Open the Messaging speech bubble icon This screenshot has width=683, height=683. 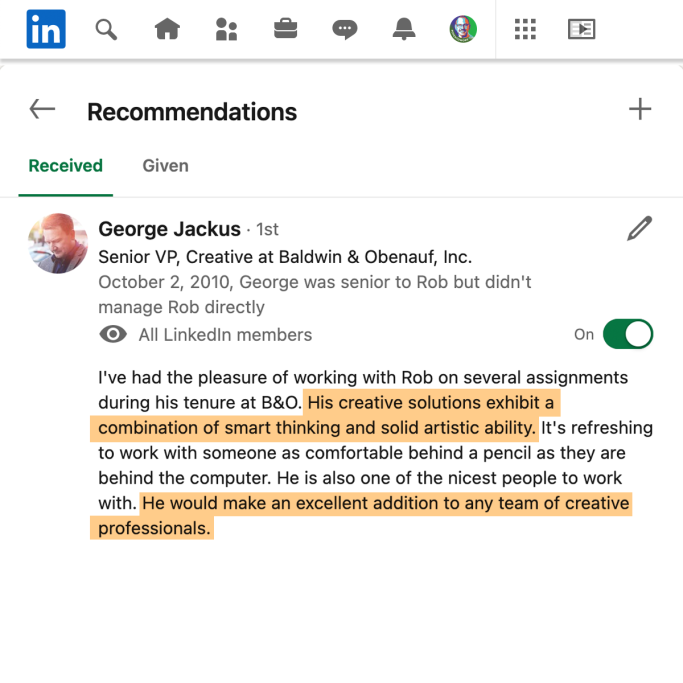point(345,30)
